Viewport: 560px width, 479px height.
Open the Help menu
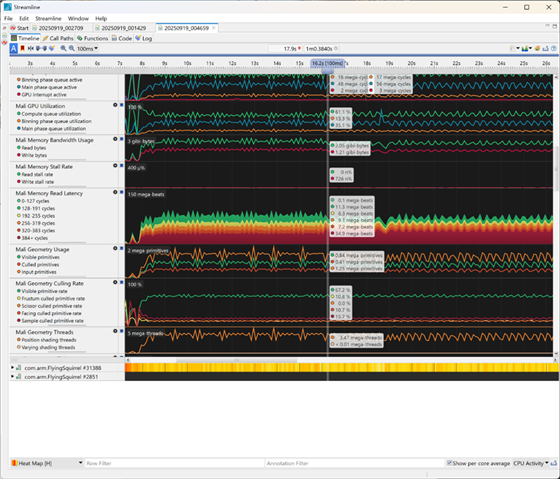(101, 18)
